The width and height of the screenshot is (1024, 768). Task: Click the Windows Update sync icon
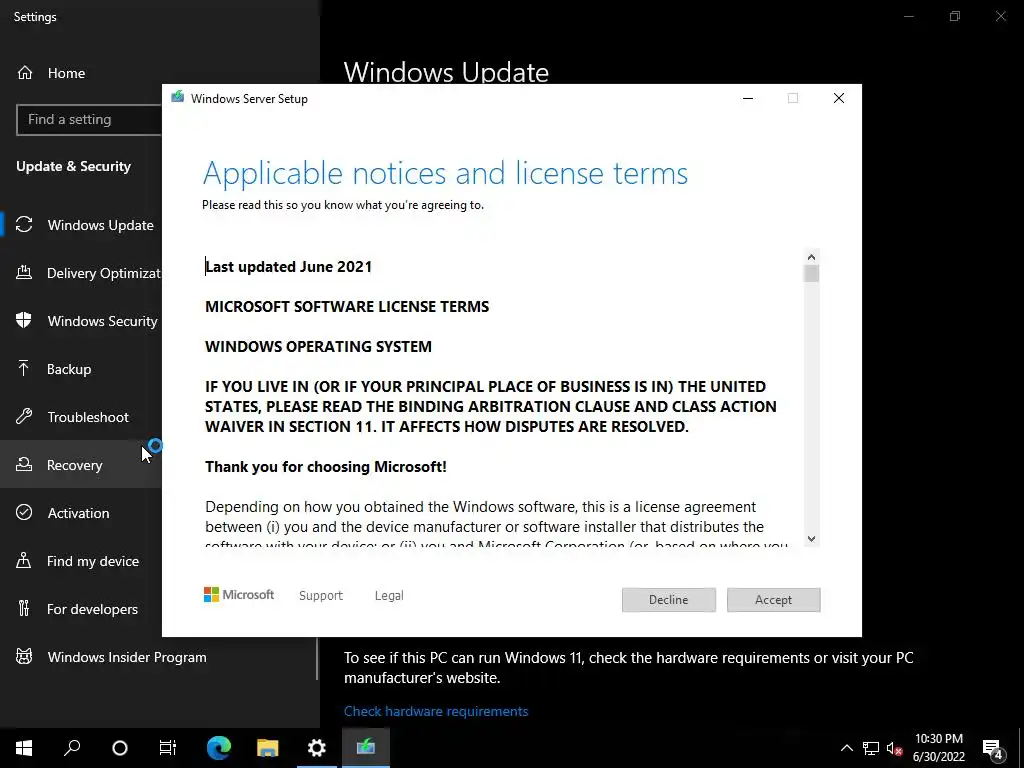(24, 225)
